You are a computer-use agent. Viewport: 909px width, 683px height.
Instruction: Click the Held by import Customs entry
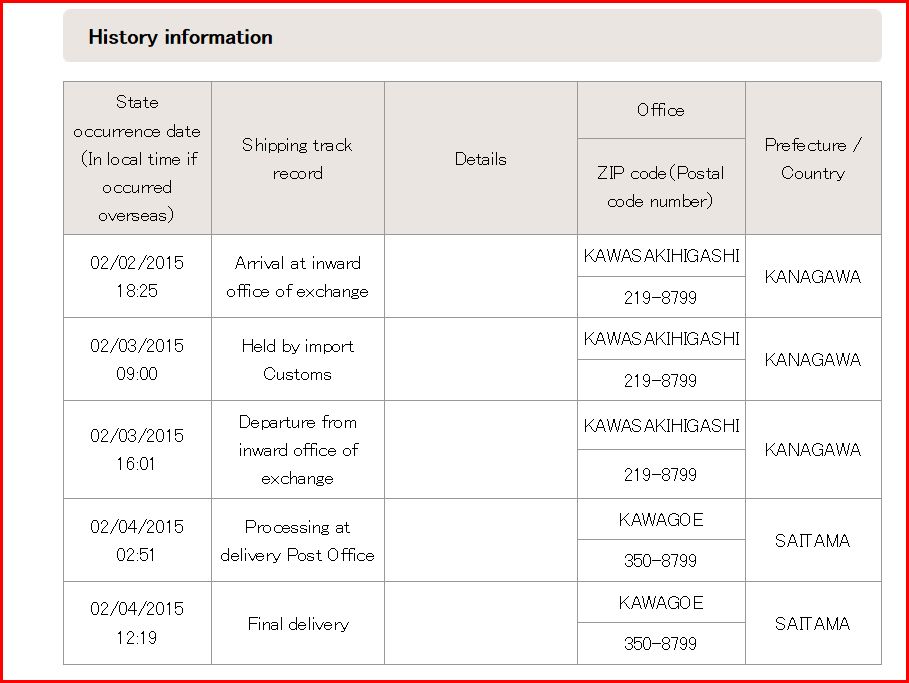click(x=297, y=360)
